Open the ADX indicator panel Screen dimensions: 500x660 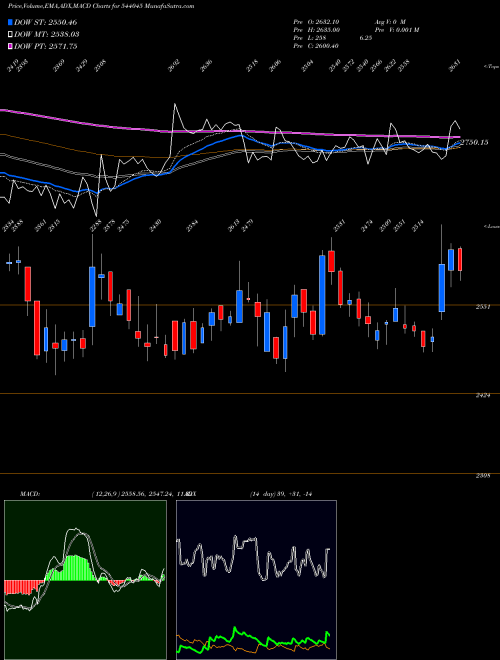(256, 580)
